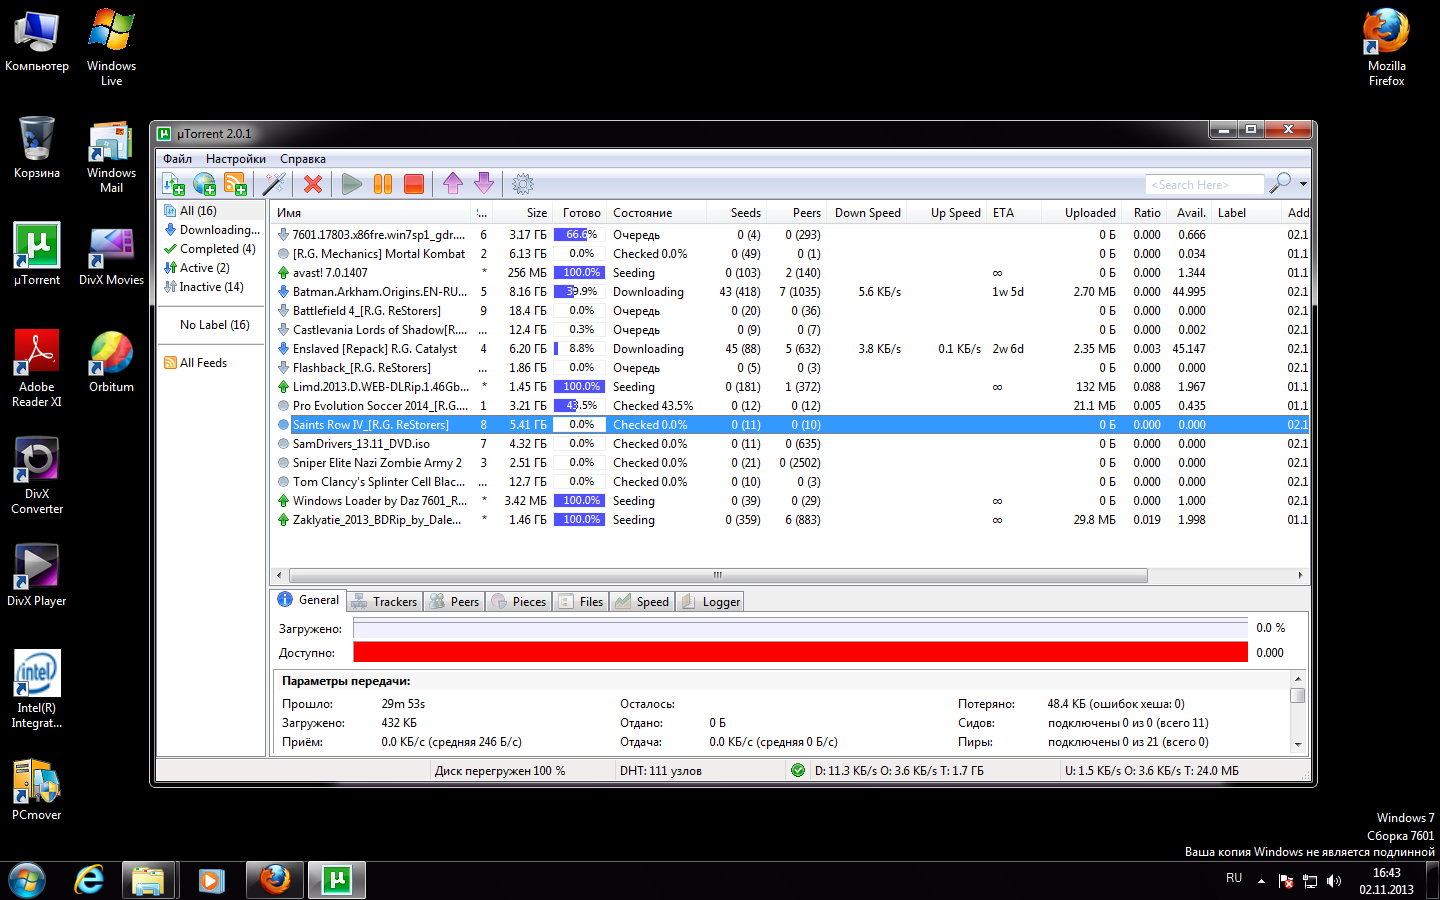Sort by Ratio column header
Image resolution: width=1440 pixels, height=900 pixels.
tap(1143, 213)
